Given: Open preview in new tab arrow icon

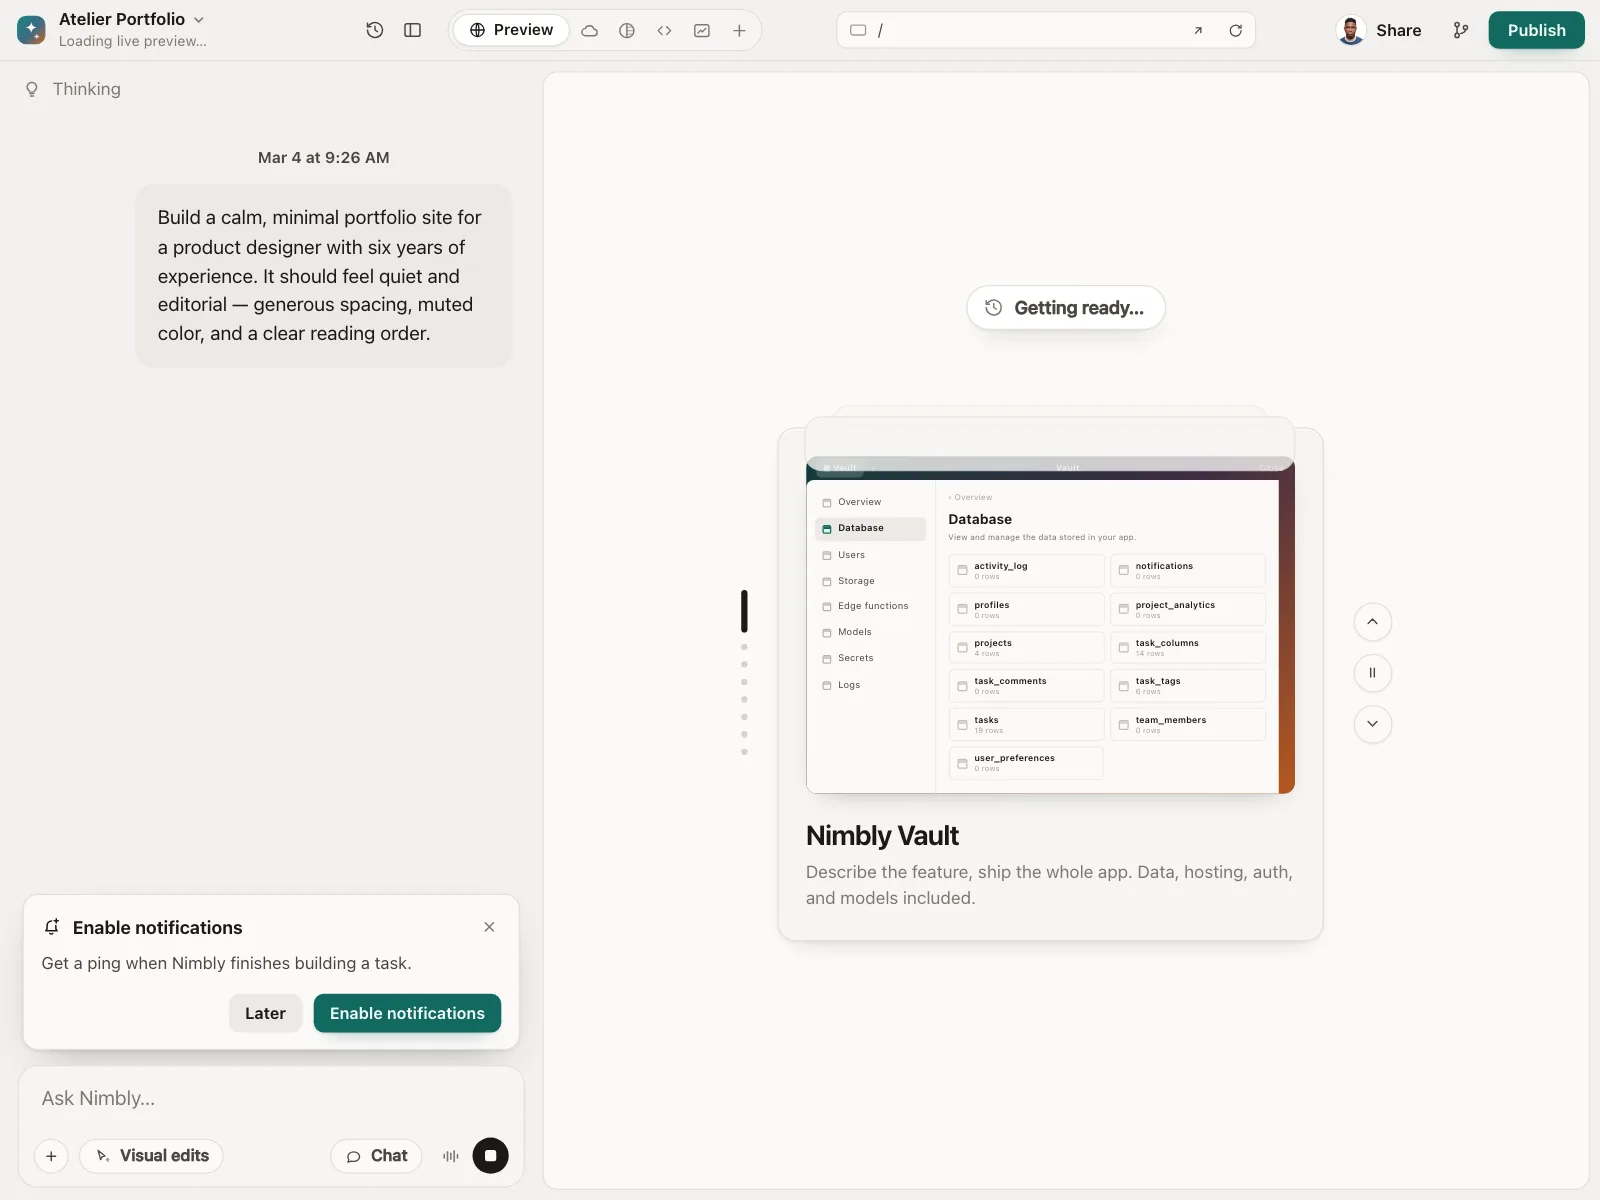Looking at the screenshot, I should tap(1198, 30).
